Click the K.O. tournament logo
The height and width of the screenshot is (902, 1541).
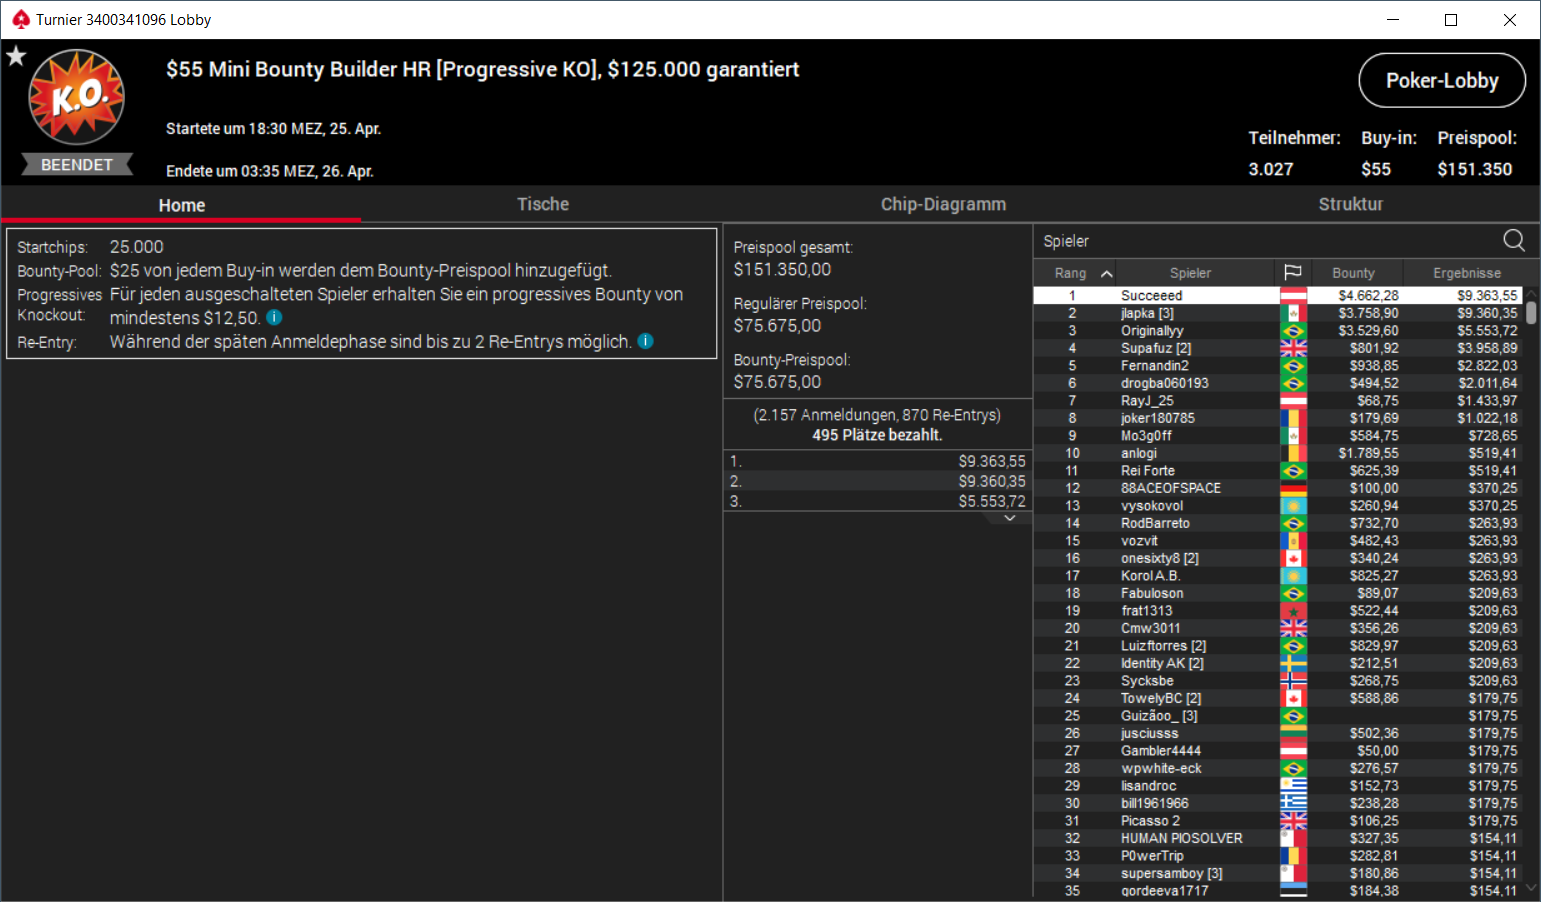77,97
